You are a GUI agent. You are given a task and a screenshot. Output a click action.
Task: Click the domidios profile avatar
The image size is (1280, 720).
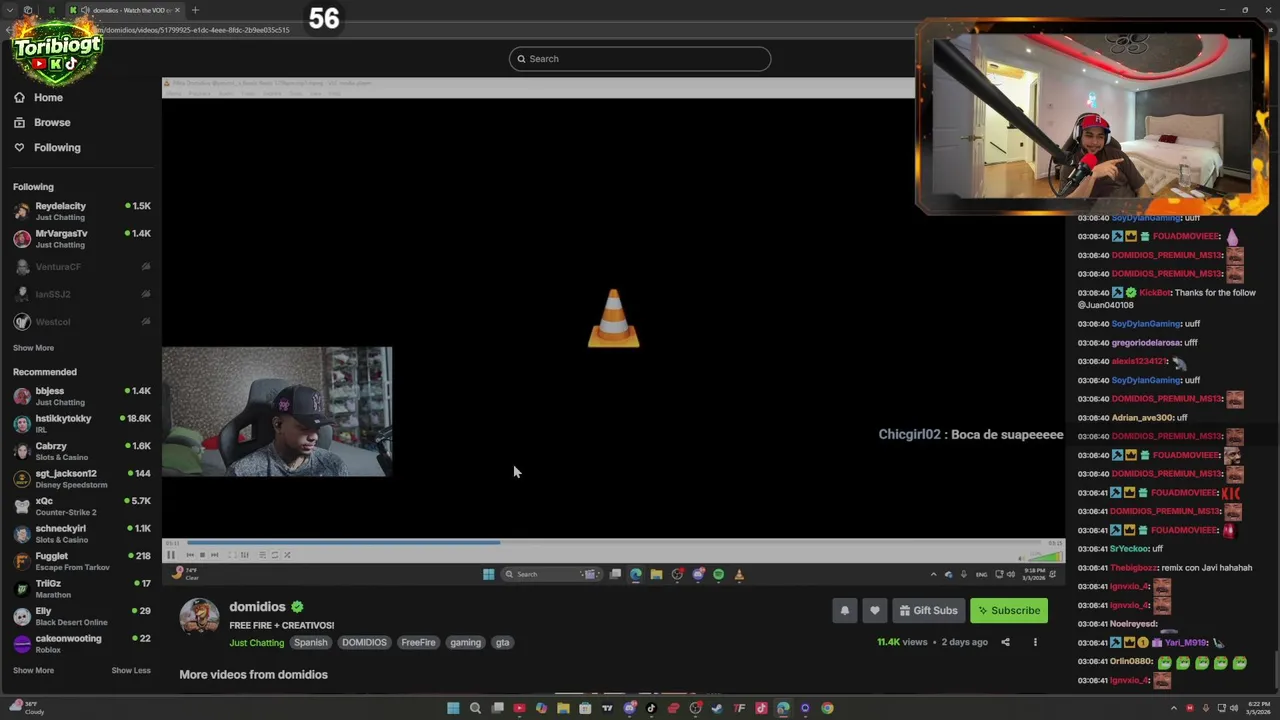(199, 617)
